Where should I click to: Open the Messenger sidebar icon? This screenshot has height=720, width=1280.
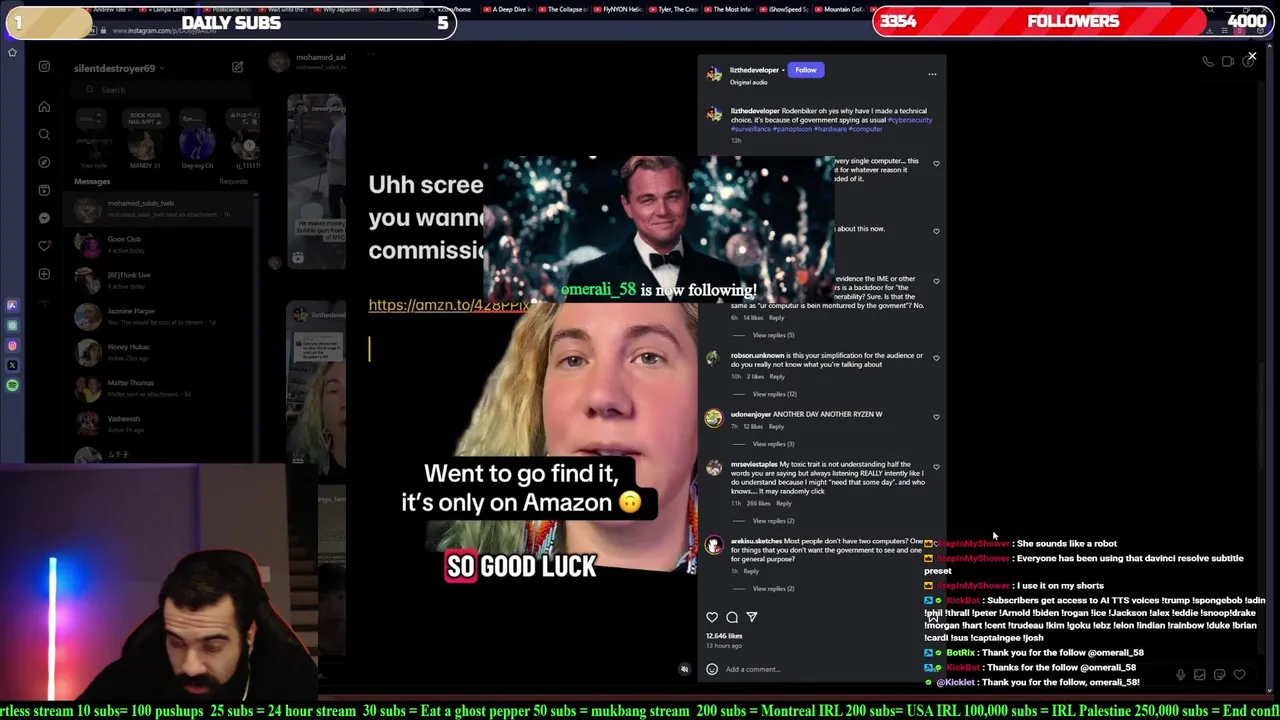pos(44,218)
